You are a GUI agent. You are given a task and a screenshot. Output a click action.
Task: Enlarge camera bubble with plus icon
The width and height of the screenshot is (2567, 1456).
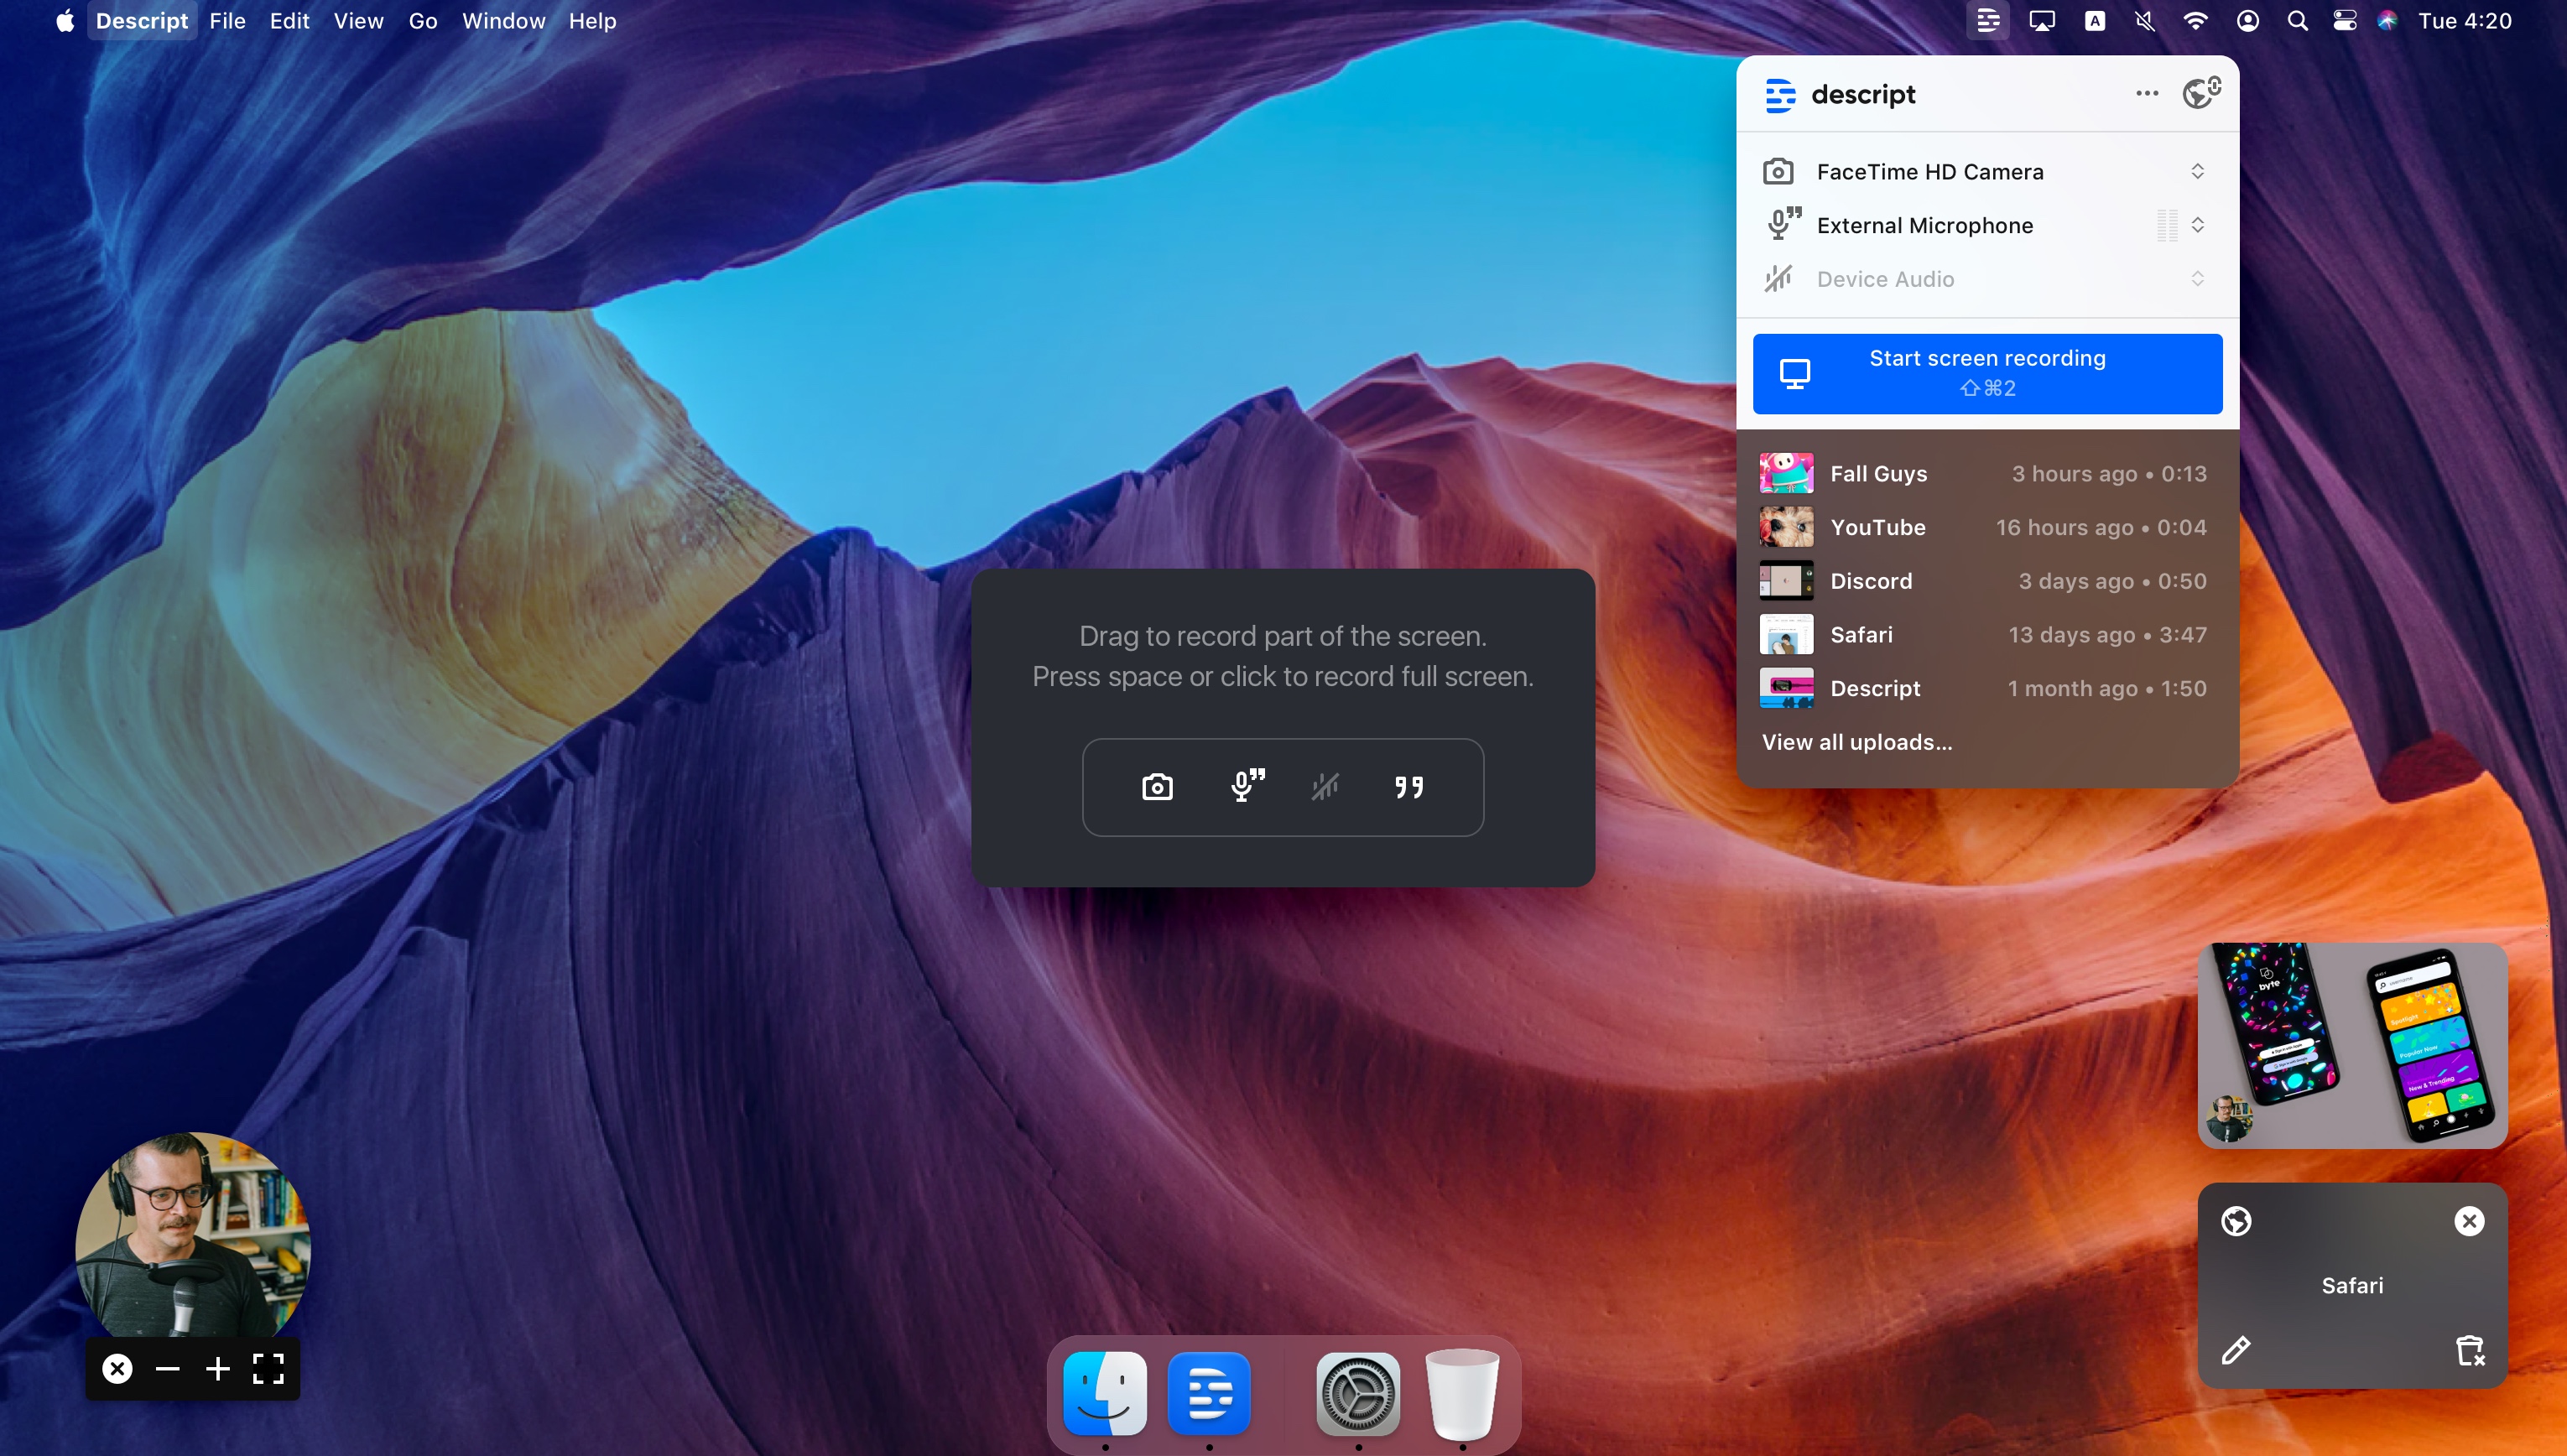(217, 1368)
